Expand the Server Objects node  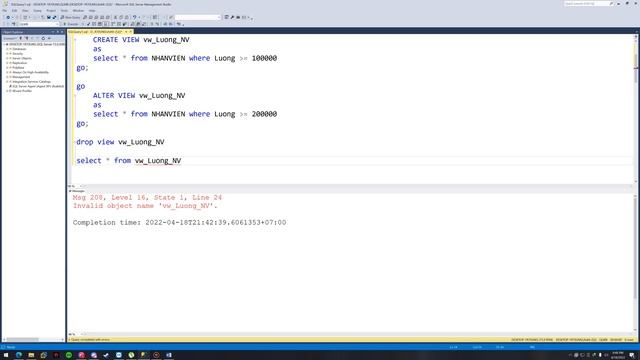[7, 58]
